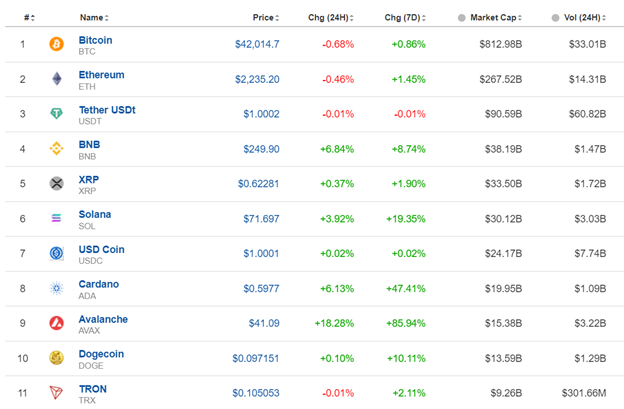
Task: Click the Cardano logo icon
Action: tap(56, 288)
